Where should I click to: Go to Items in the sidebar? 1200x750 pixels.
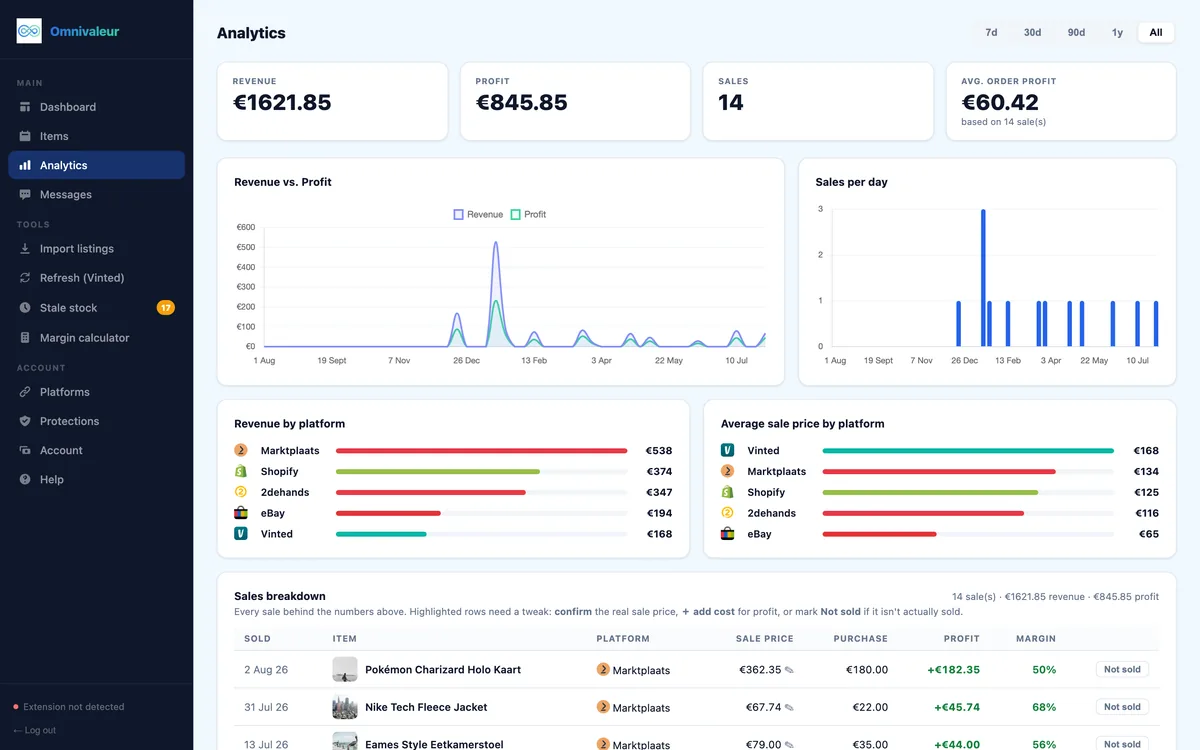pos(96,136)
